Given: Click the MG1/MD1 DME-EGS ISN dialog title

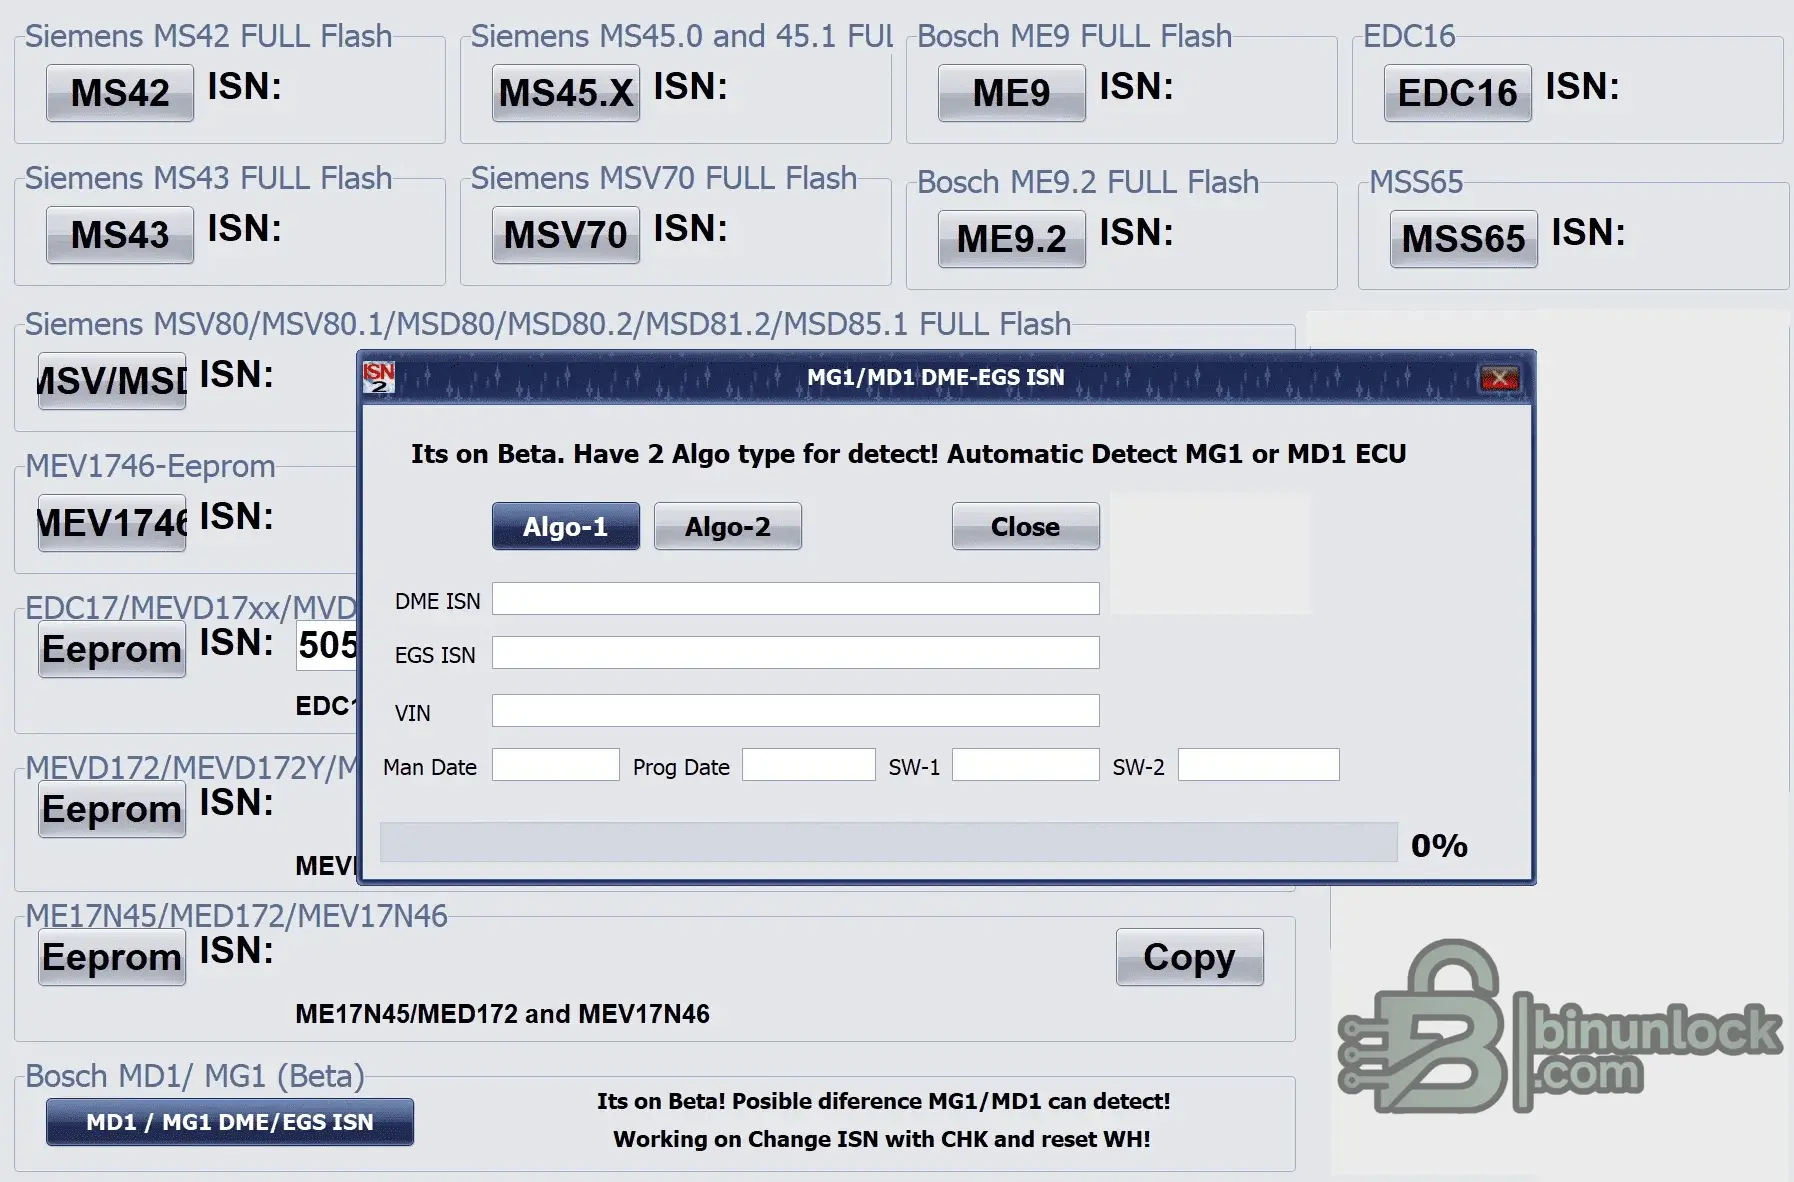Looking at the screenshot, I should point(936,377).
